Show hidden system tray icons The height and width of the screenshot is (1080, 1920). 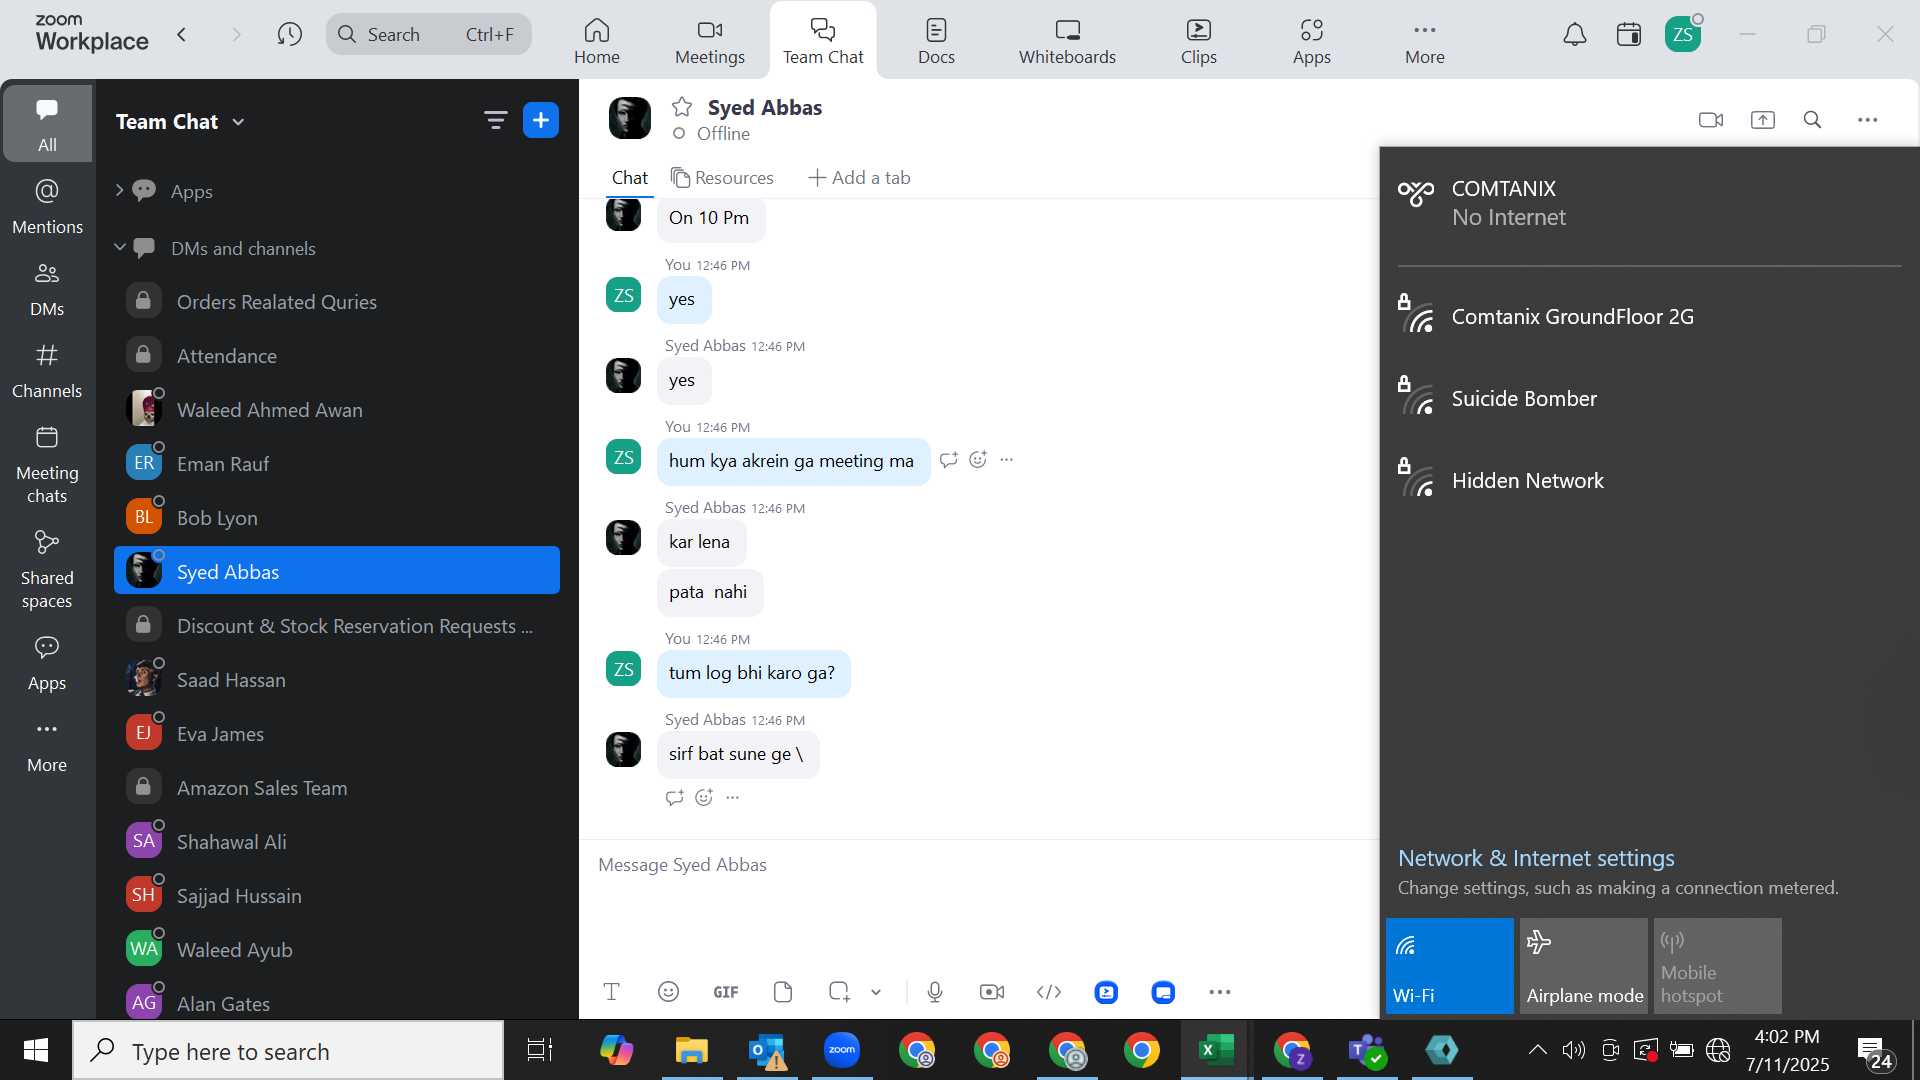[x=1537, y=1050]
